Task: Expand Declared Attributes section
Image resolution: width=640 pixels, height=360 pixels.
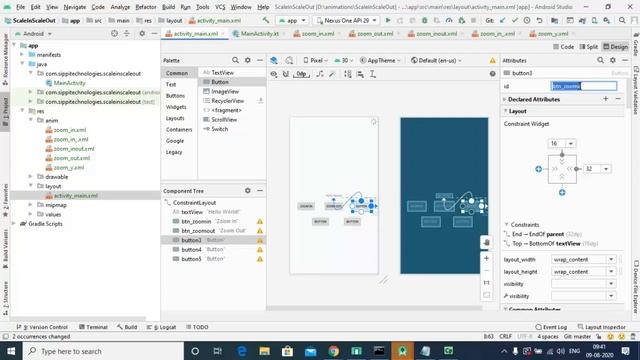Action: click(505, 99)
